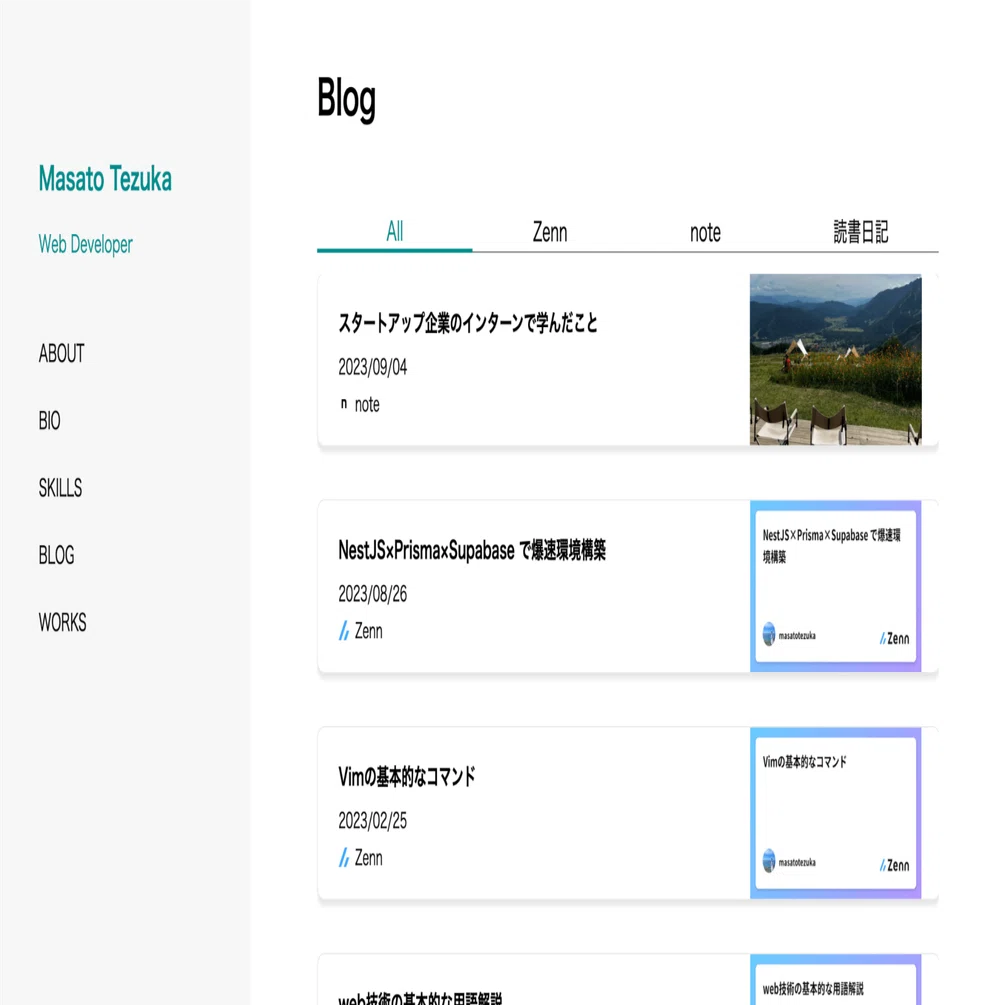
Task: Open the 読書日記 tab
Action: point(861,232)
